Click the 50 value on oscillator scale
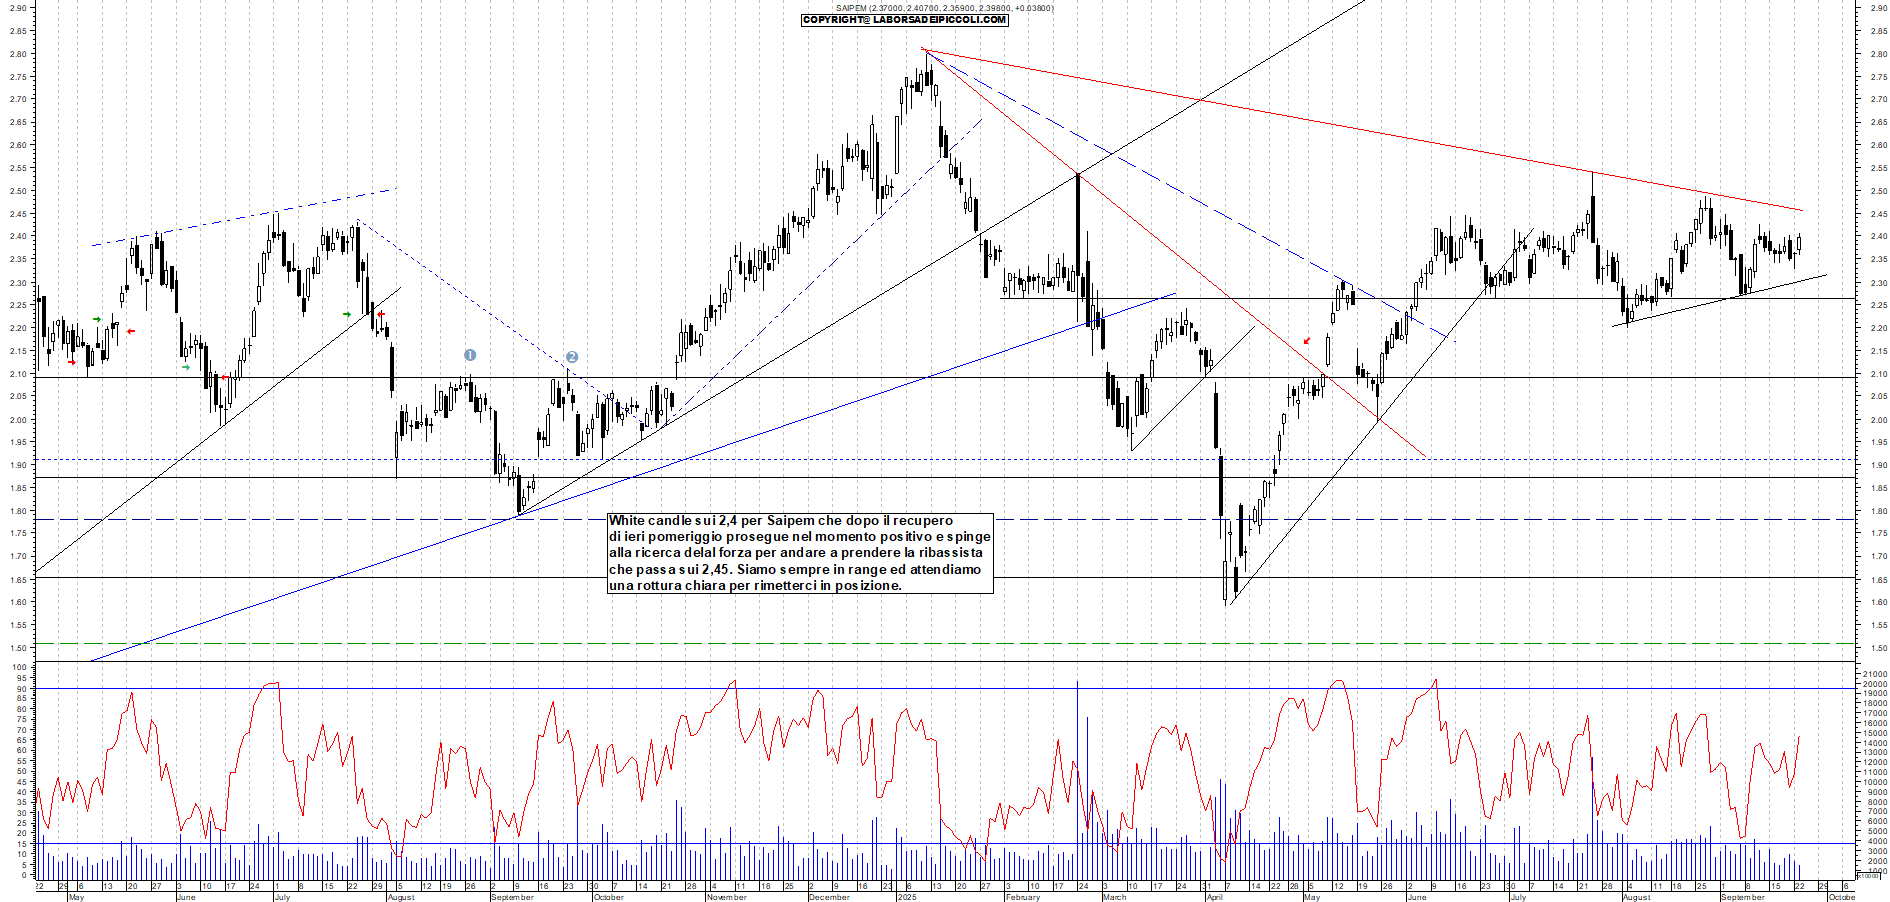This screenshot has height=902, width=1890. 23,772
